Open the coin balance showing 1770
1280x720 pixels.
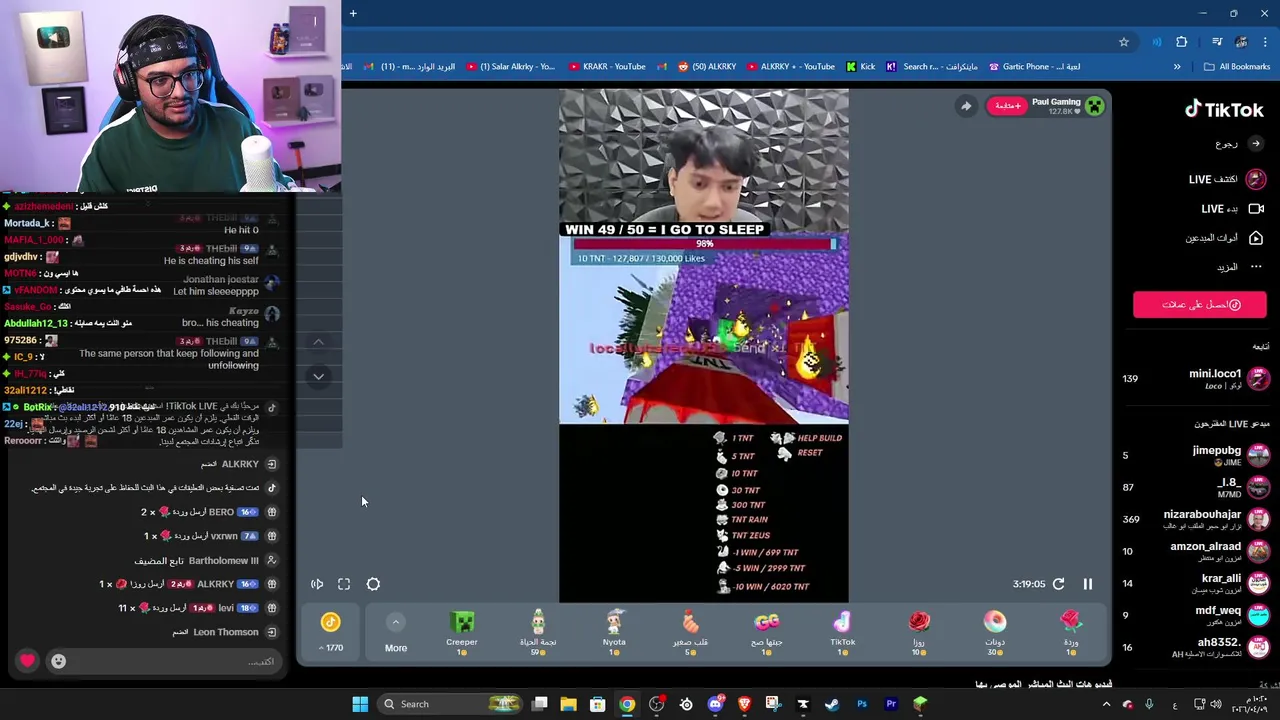[331, 633]
